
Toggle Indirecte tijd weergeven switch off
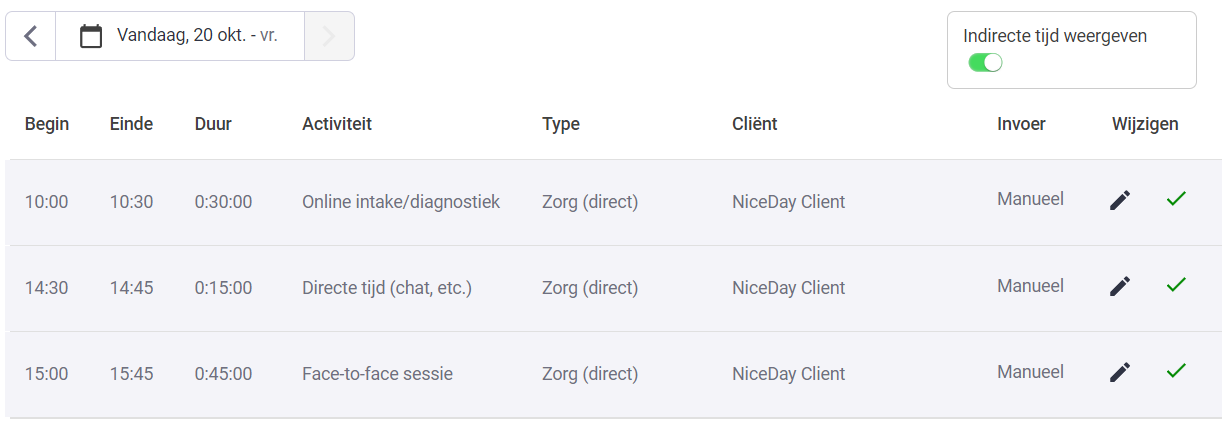[x=985, y=63]
